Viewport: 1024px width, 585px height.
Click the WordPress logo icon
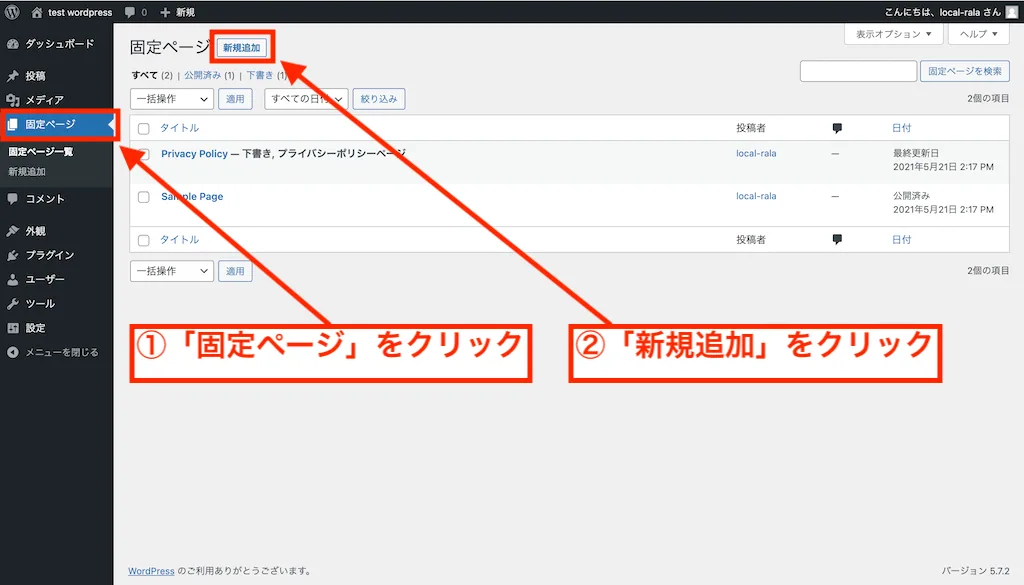point(12,12)
